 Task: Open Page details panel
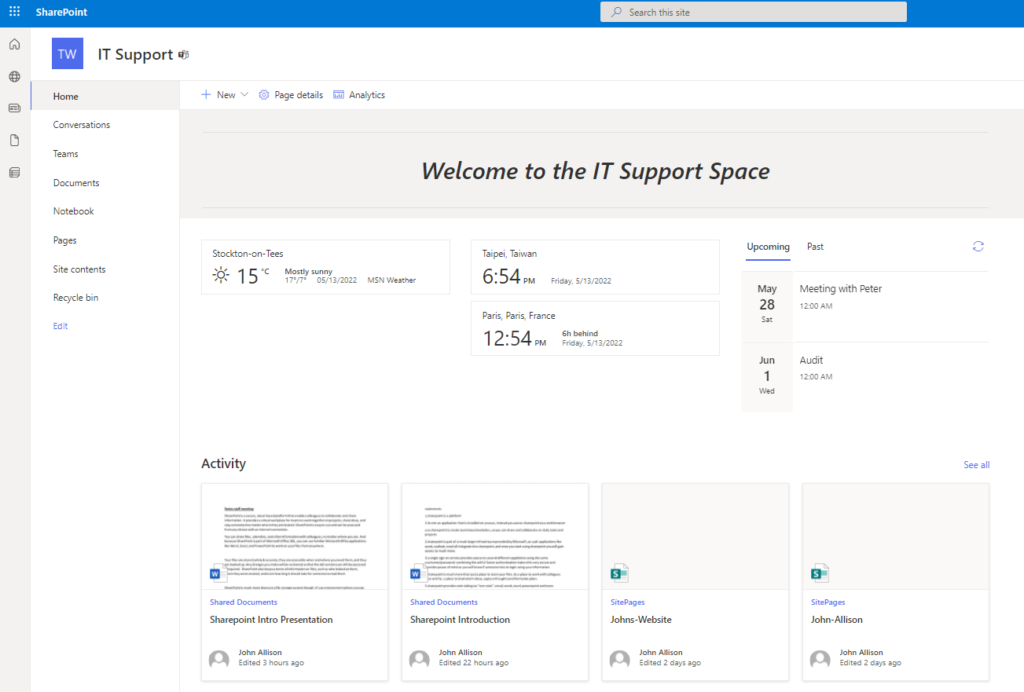click(290, 95)
